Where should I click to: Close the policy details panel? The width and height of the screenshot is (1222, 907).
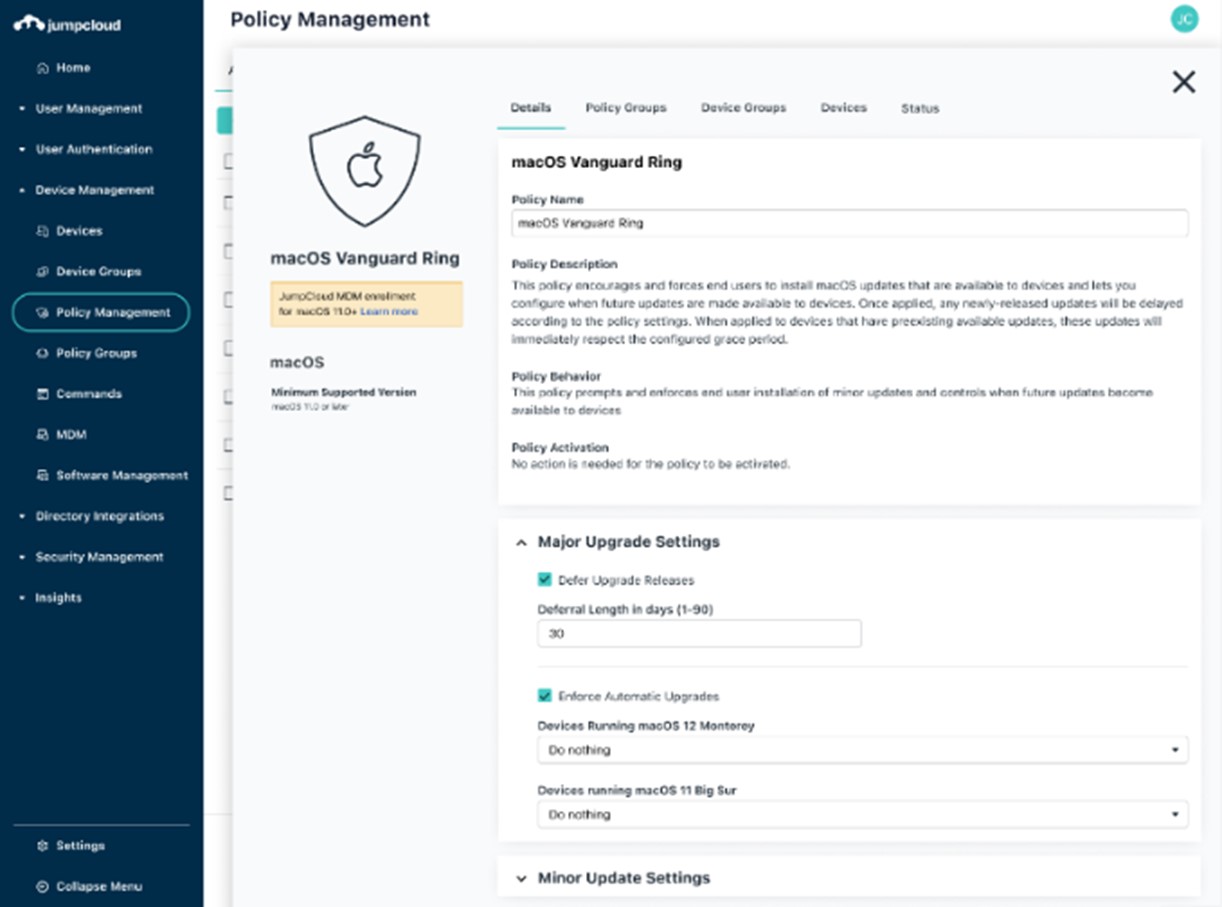1184,82
